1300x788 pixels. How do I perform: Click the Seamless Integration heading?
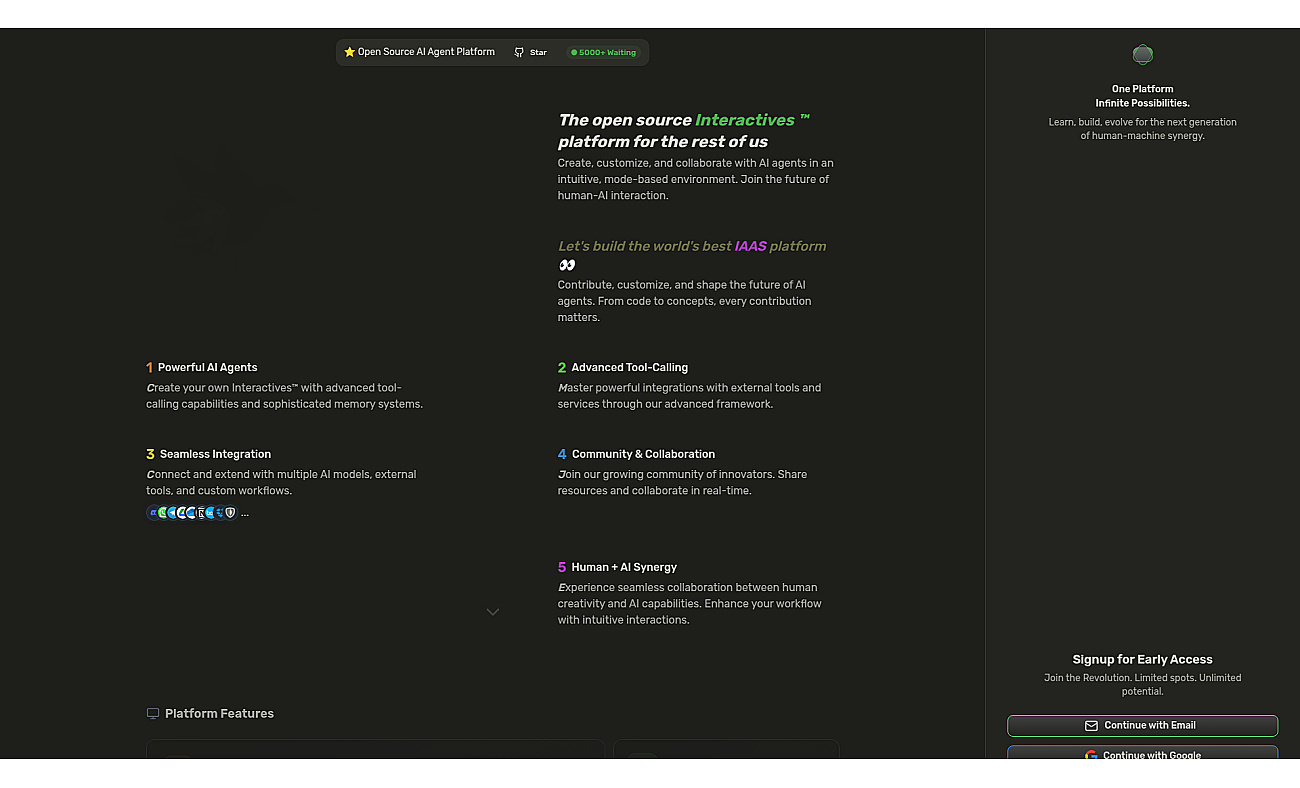click(215, 454)
